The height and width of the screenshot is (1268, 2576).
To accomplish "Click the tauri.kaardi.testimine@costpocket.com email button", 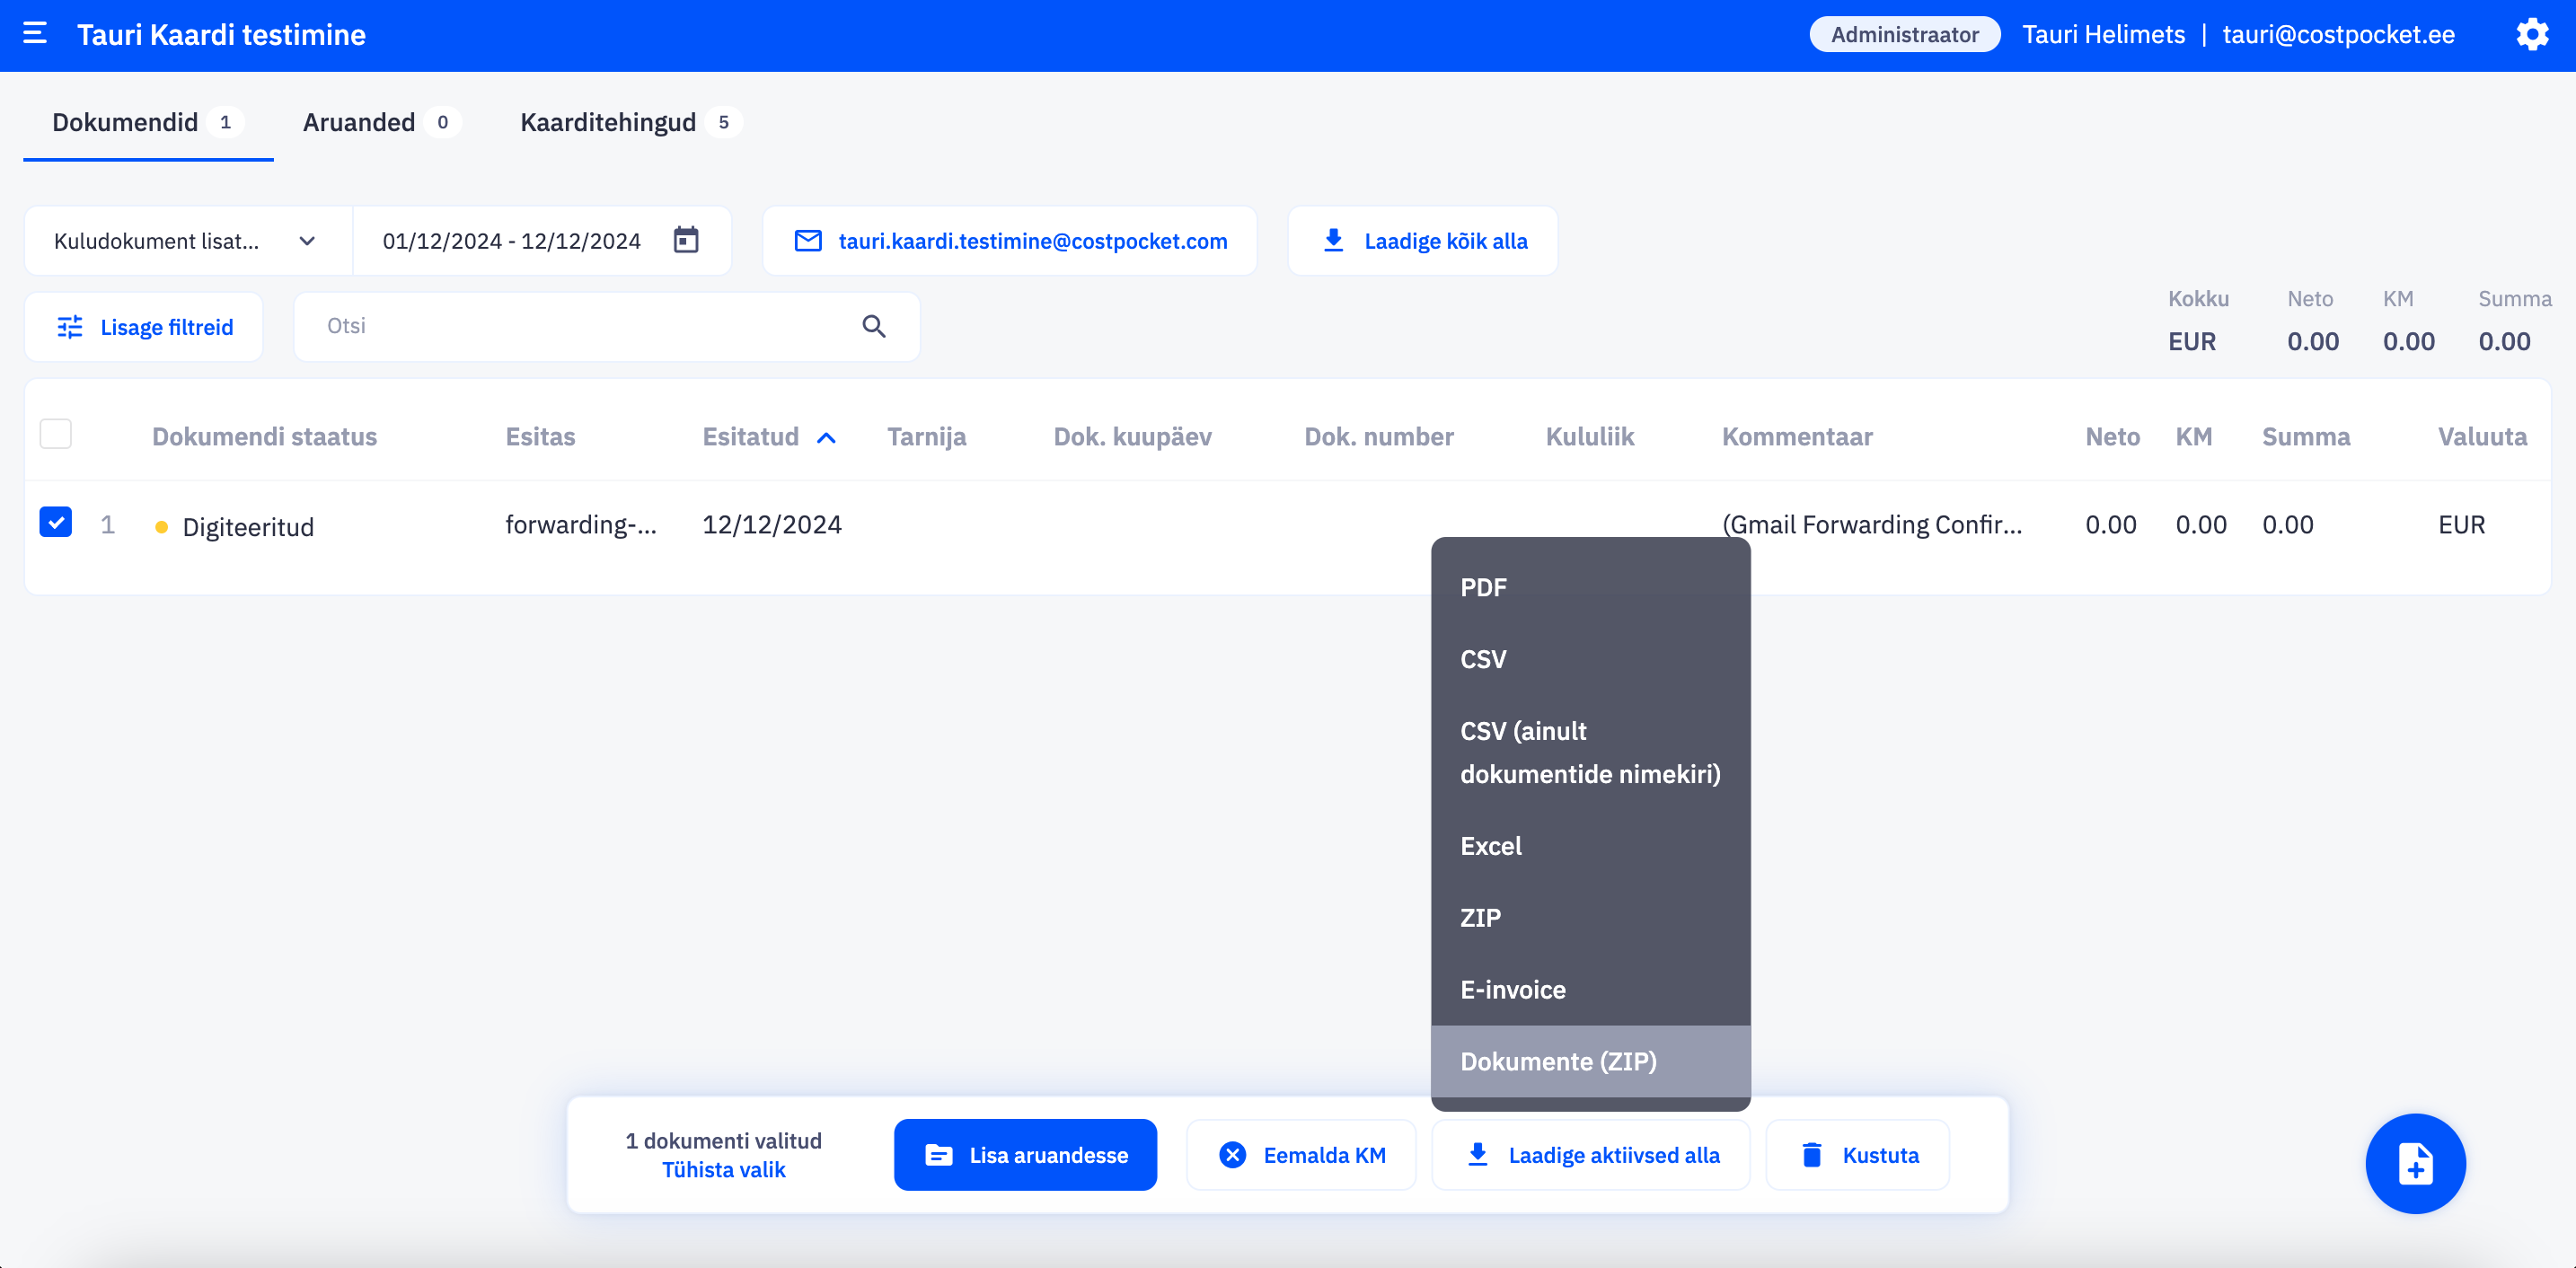I will pyautogui.click(x=1010, y=241).
